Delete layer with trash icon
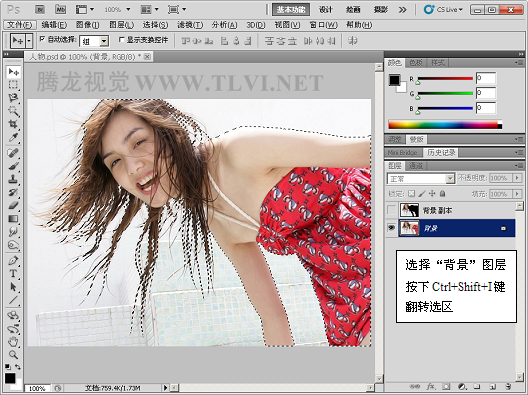This screenshot has width=528, height=395. pyautogui.click(x=508, y=387)
